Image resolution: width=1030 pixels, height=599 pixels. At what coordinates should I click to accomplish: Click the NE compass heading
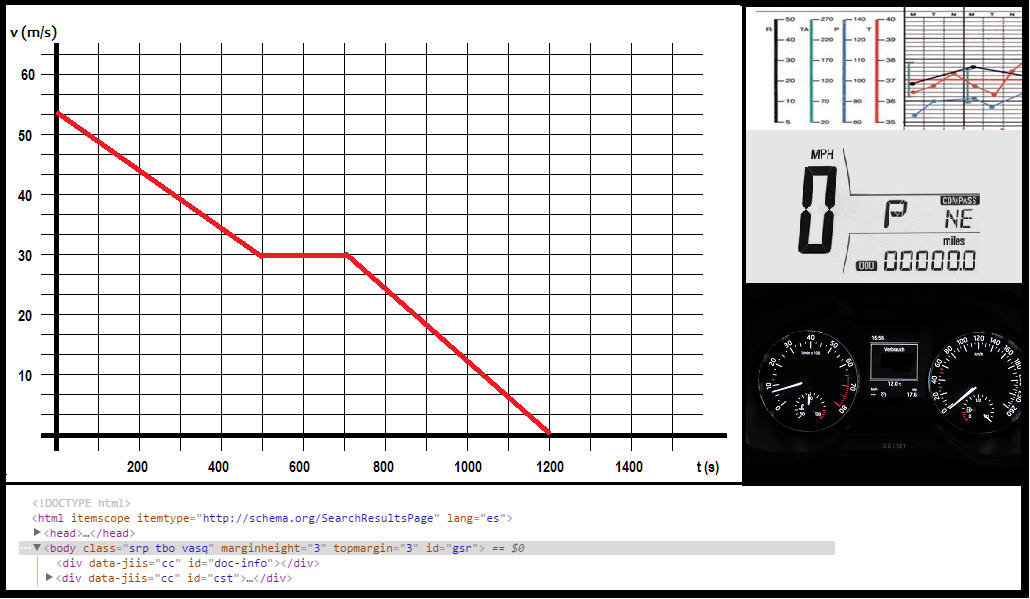[x=958, y=219]
